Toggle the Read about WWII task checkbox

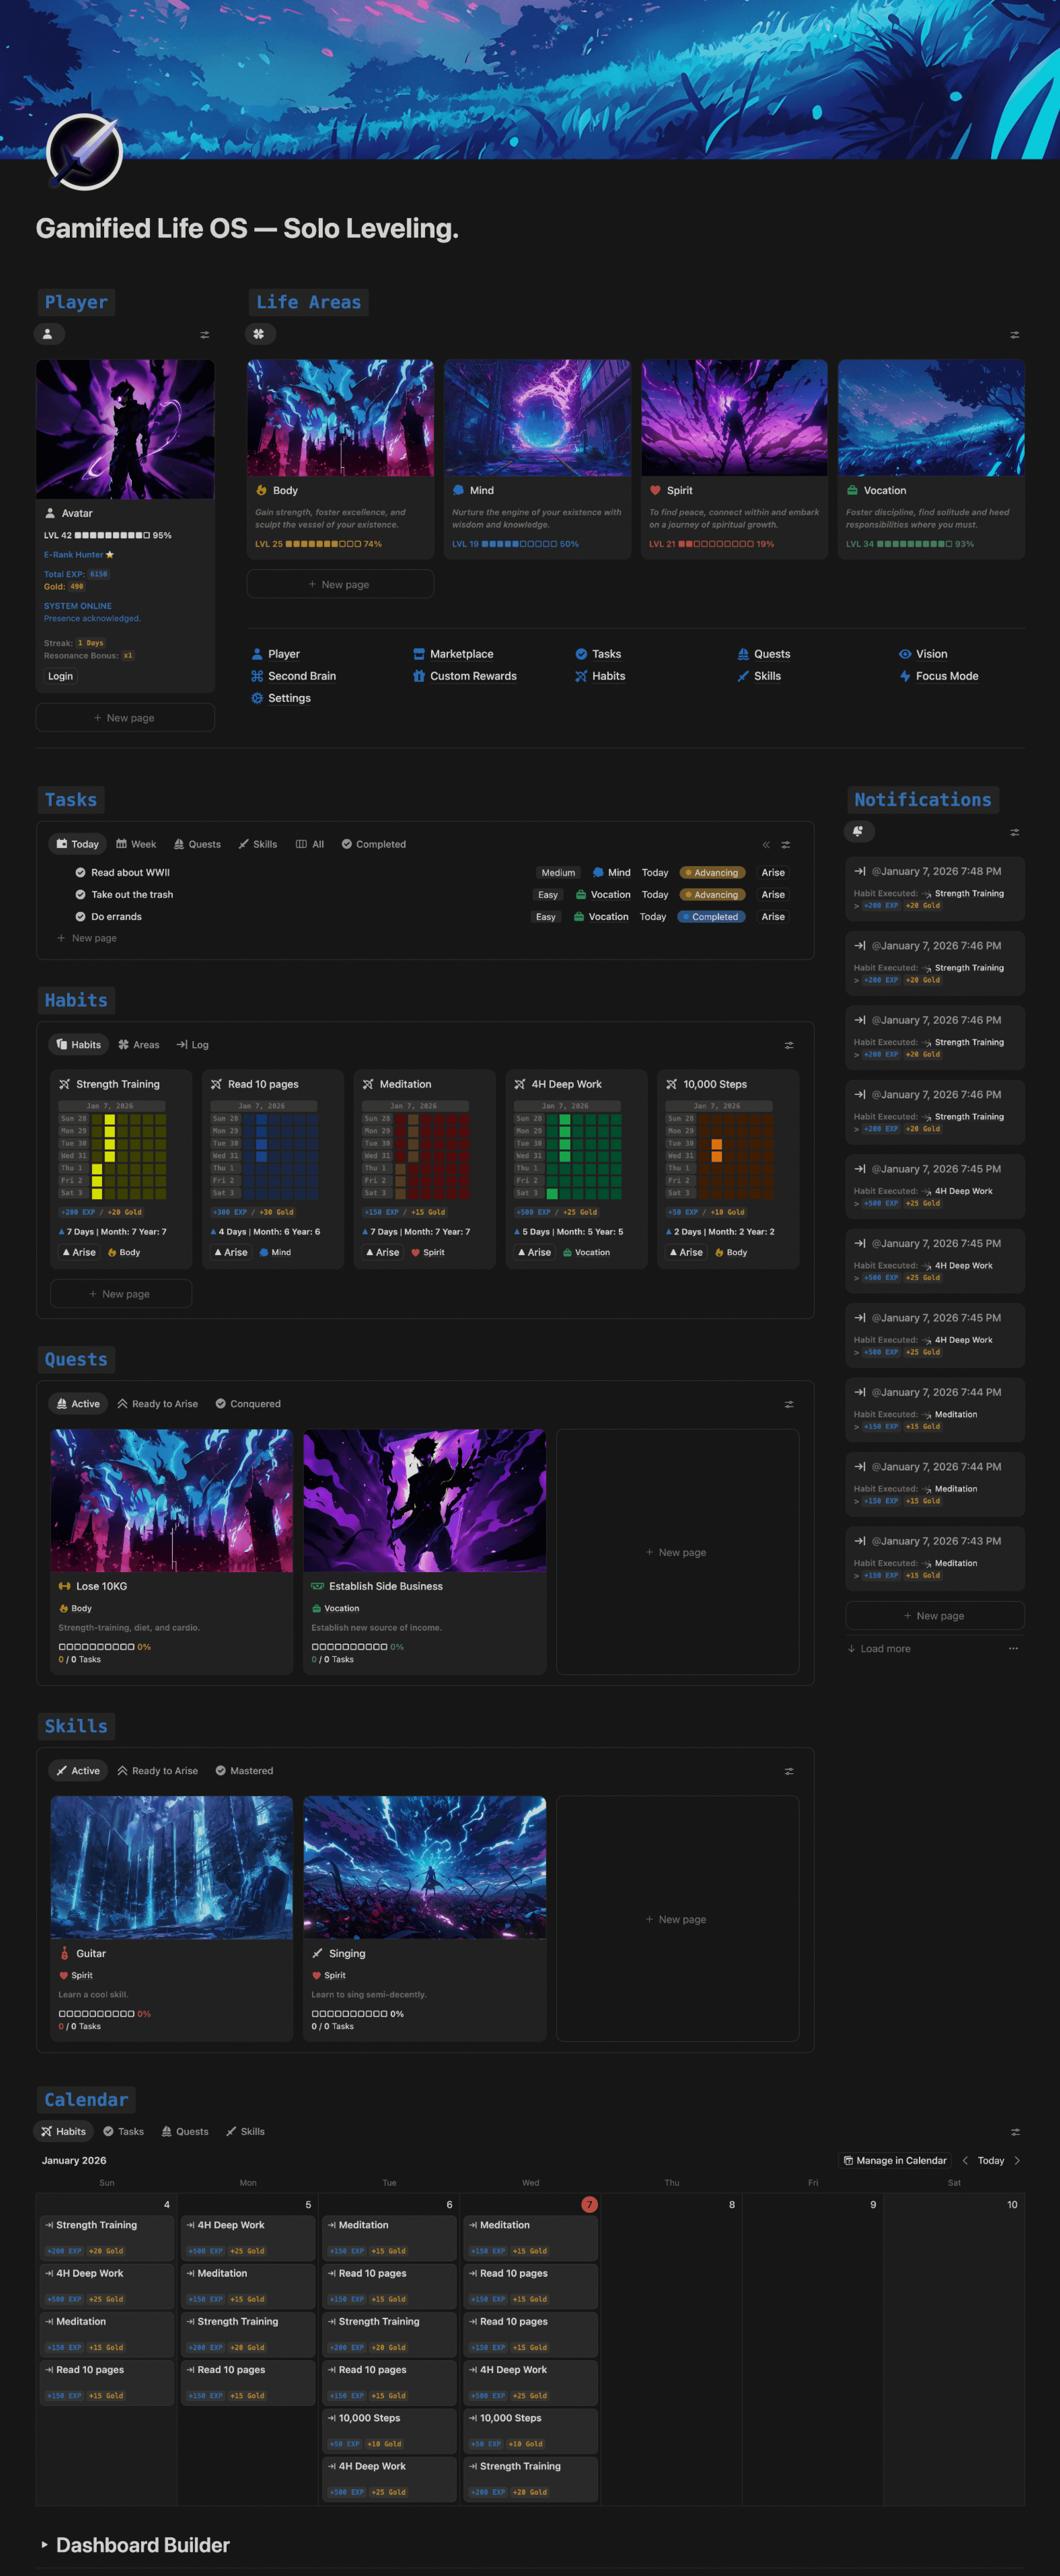(81, 872)
